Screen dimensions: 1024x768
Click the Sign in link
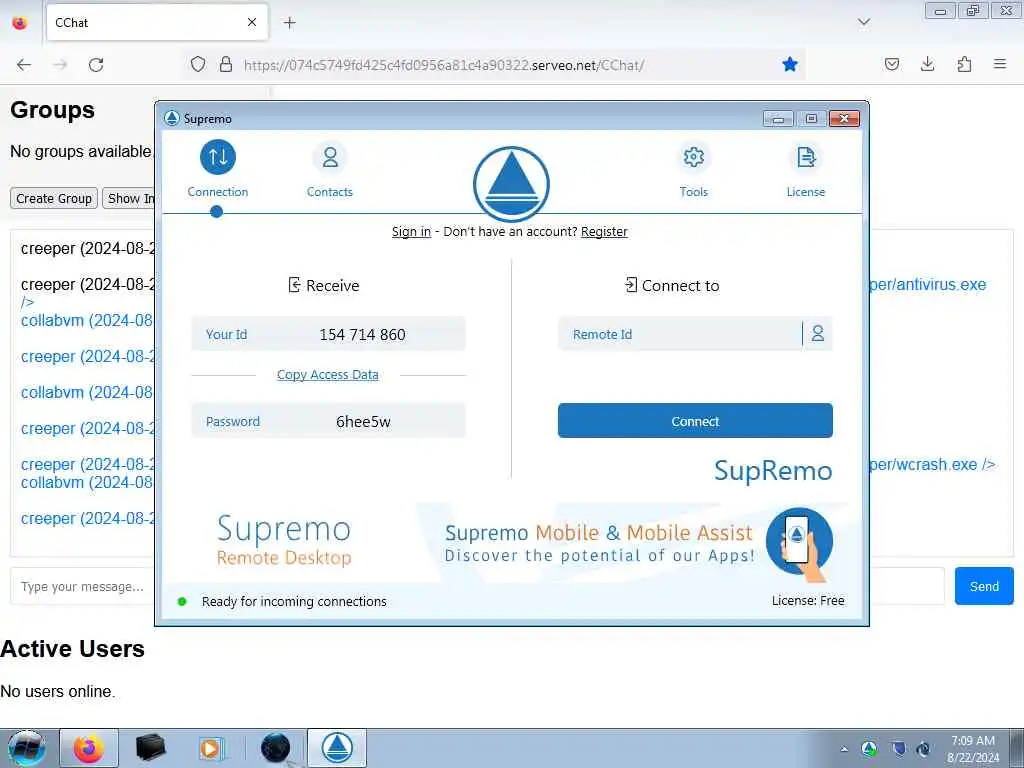tap(411, 232)
